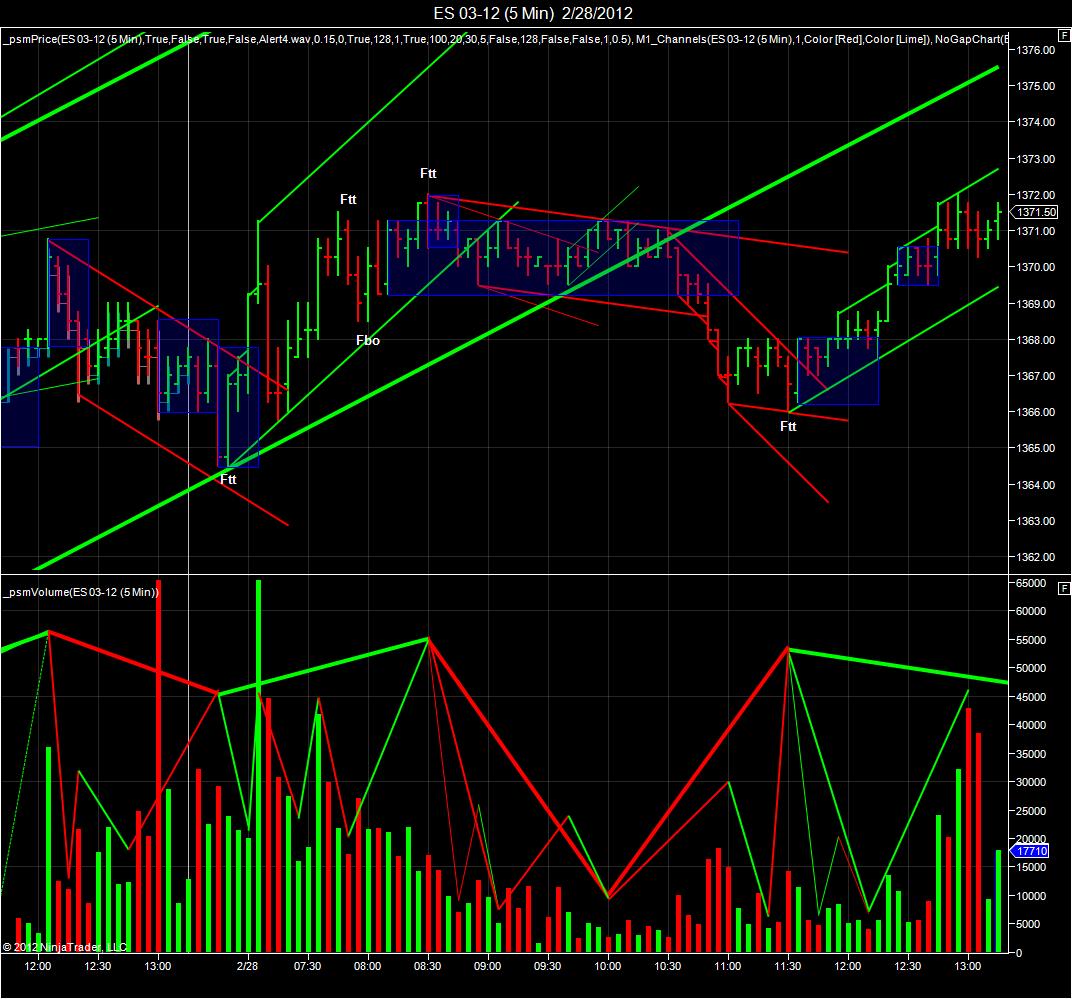Click the 09:00 time axis label
1072x999 pixels.
coord(487,966)
